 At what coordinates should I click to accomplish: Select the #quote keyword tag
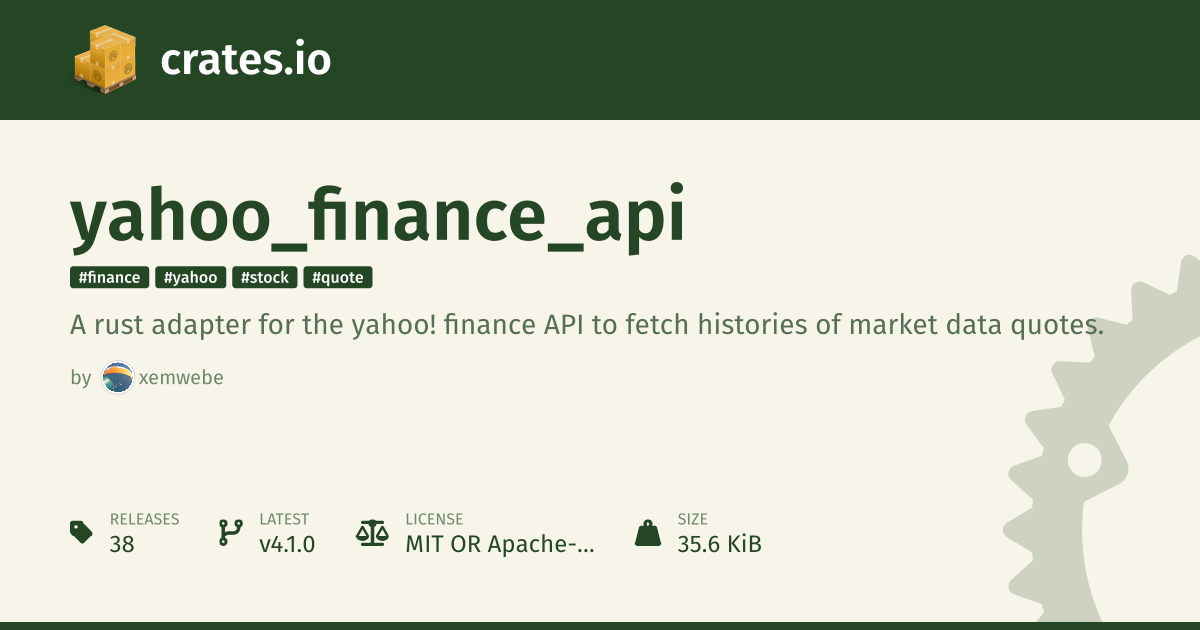(338, 277)
